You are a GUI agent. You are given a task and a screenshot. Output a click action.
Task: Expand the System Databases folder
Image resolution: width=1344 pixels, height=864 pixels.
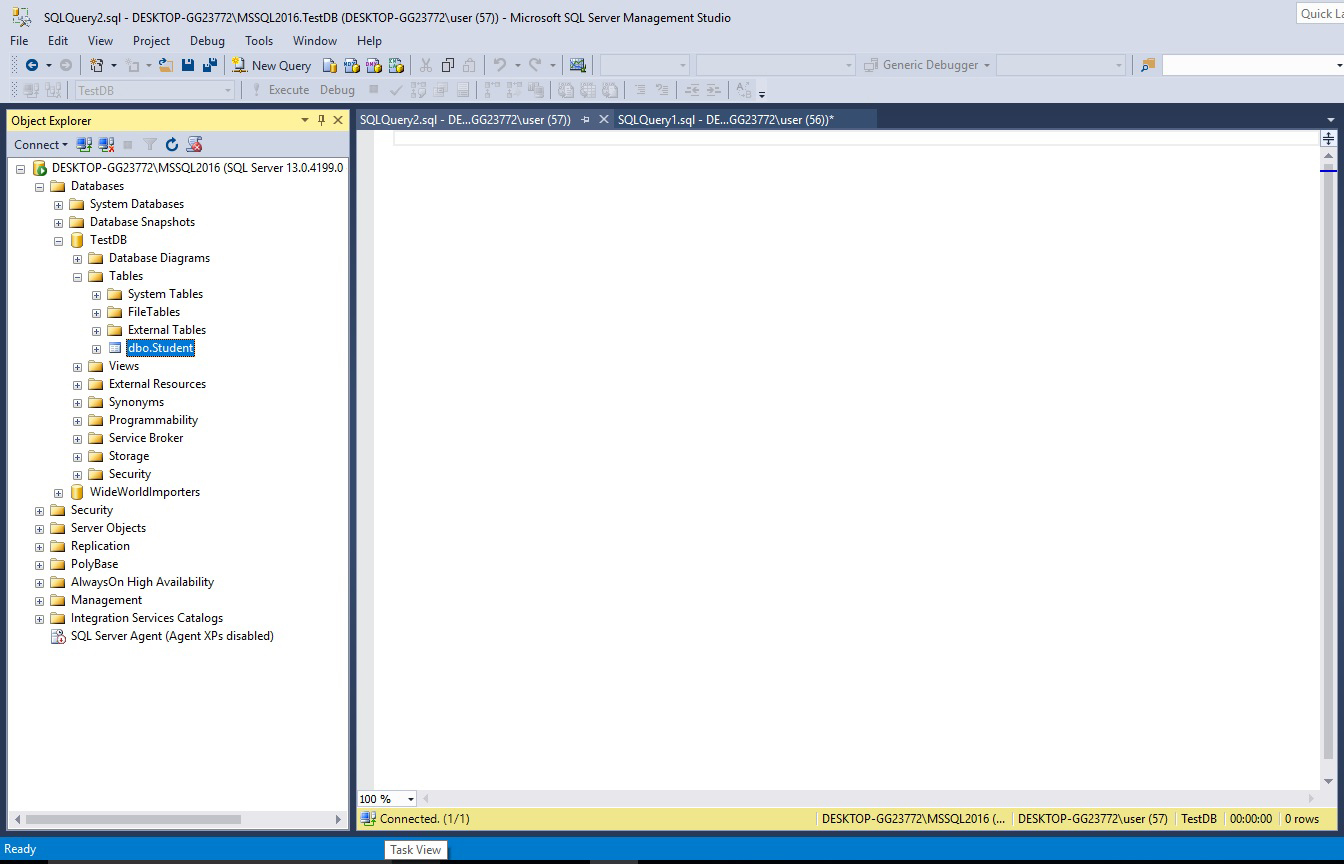point(59,204)
